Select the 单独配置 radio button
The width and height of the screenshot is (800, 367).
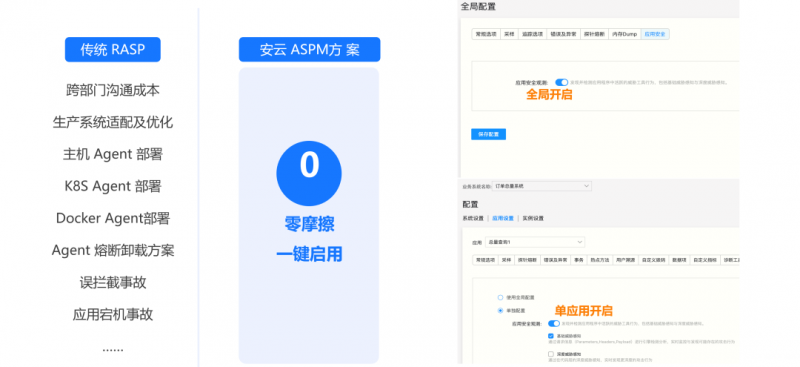click(501, 310)
